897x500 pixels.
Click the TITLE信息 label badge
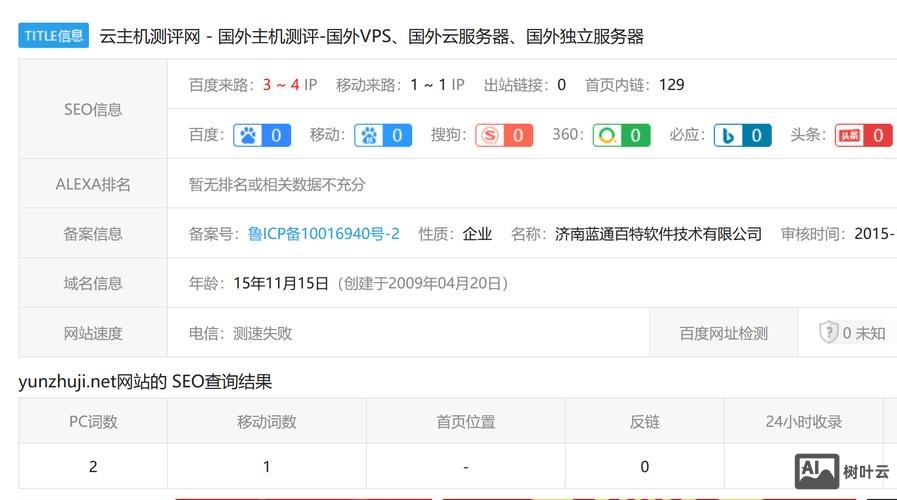[x=54, y=35]
